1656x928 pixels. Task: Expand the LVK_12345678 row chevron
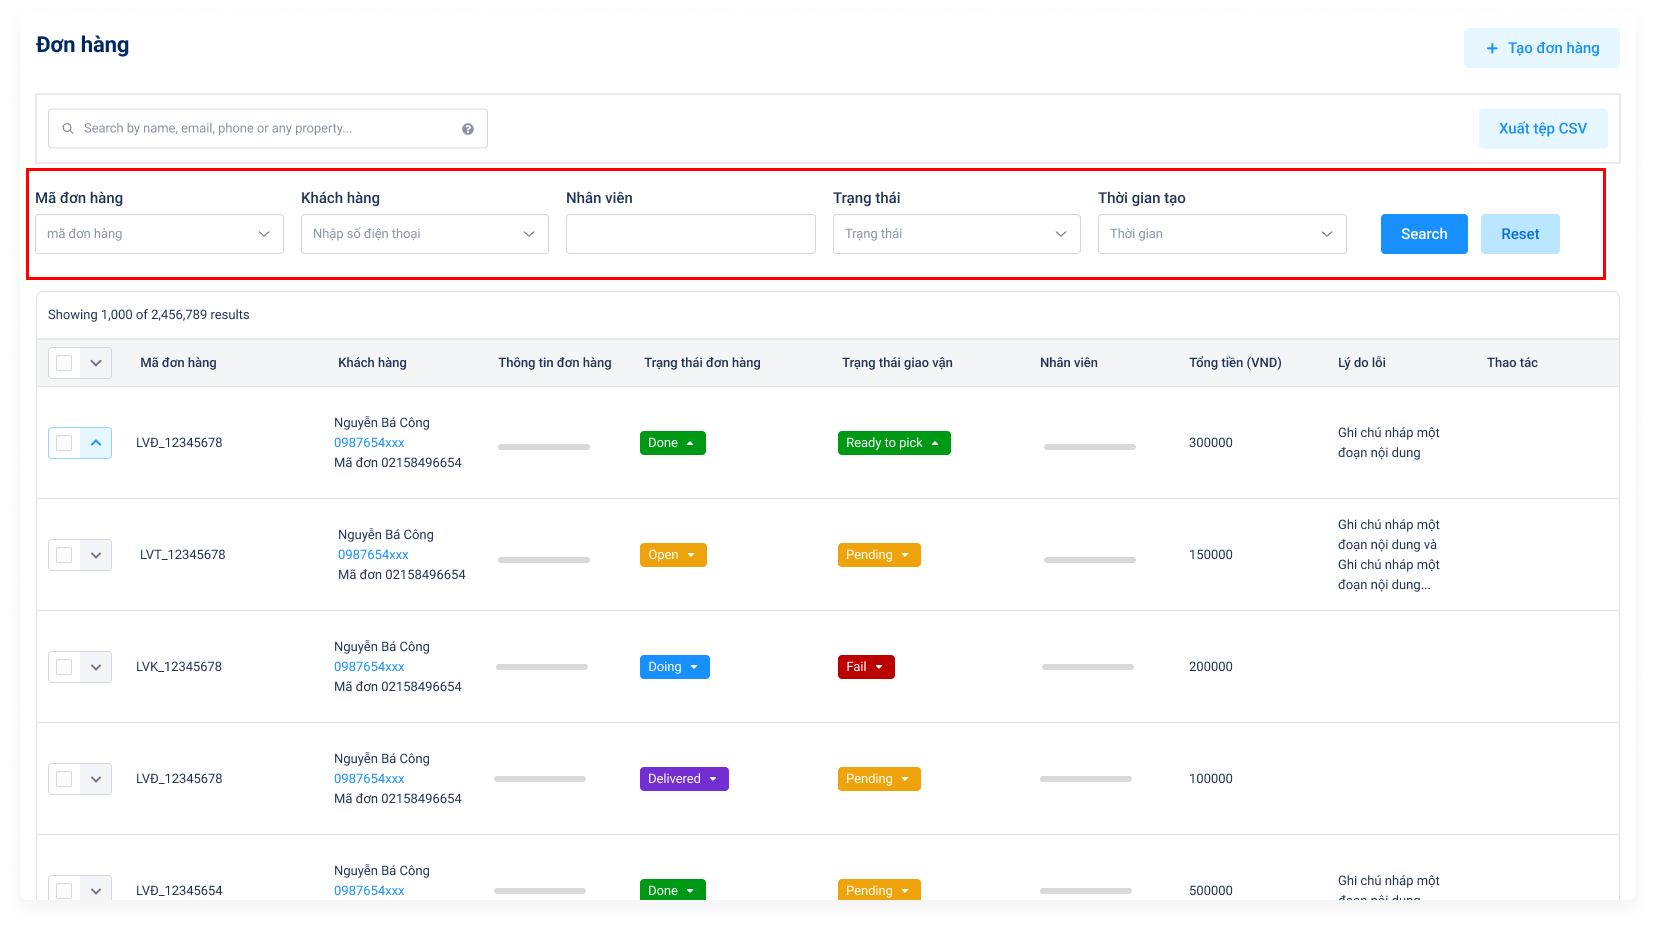click(x=96, y=667)
